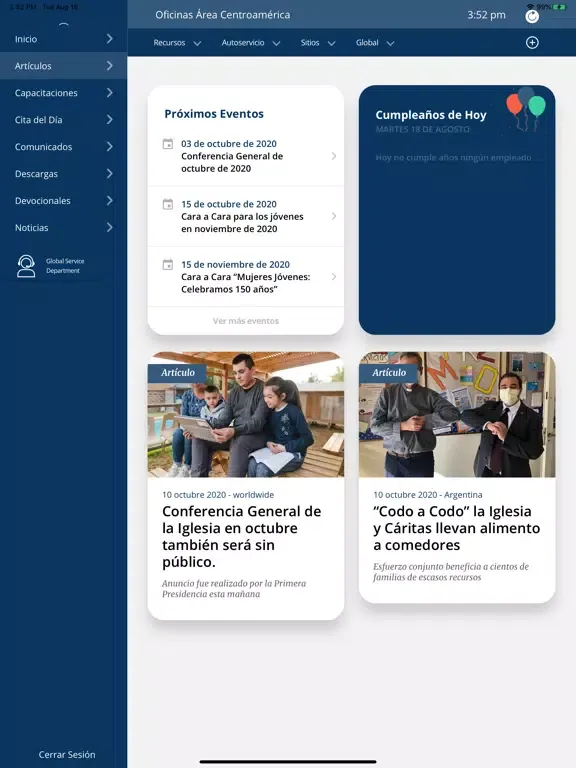Open Codo a Codo article headline

pos(456,528)
